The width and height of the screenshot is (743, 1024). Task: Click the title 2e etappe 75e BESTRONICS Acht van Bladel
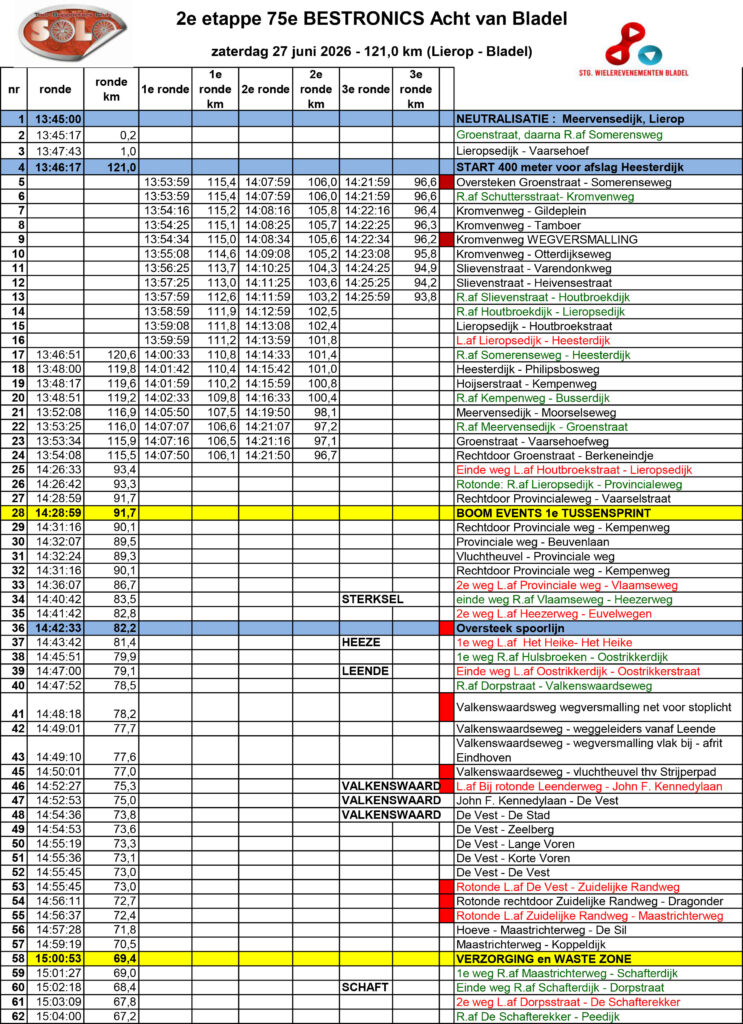(372, 20)
